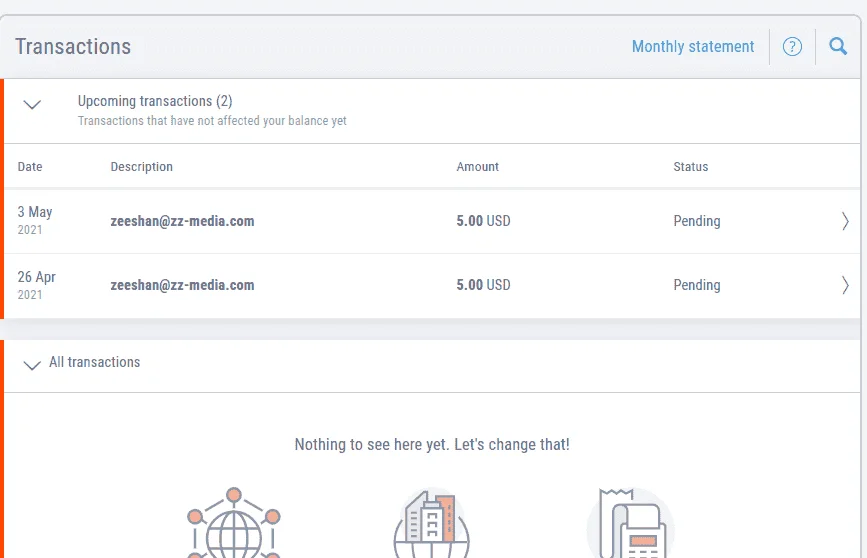Collapse the Upcoming transactions section chevron

(x=33, y=105)
